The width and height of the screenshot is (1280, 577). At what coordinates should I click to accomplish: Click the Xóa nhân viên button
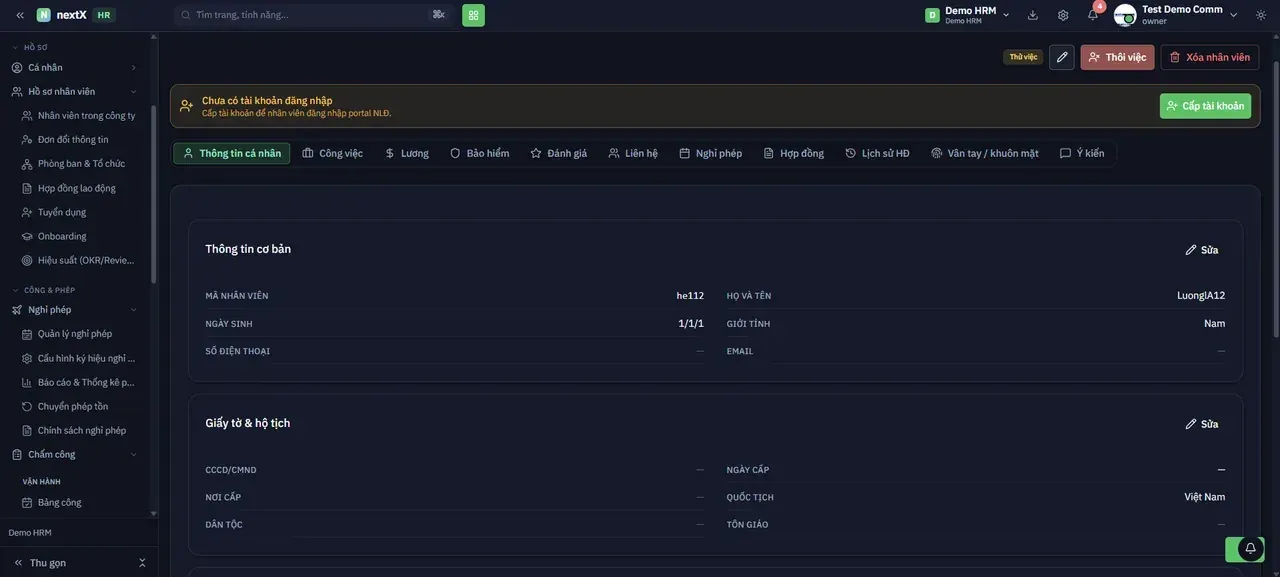1210,57
